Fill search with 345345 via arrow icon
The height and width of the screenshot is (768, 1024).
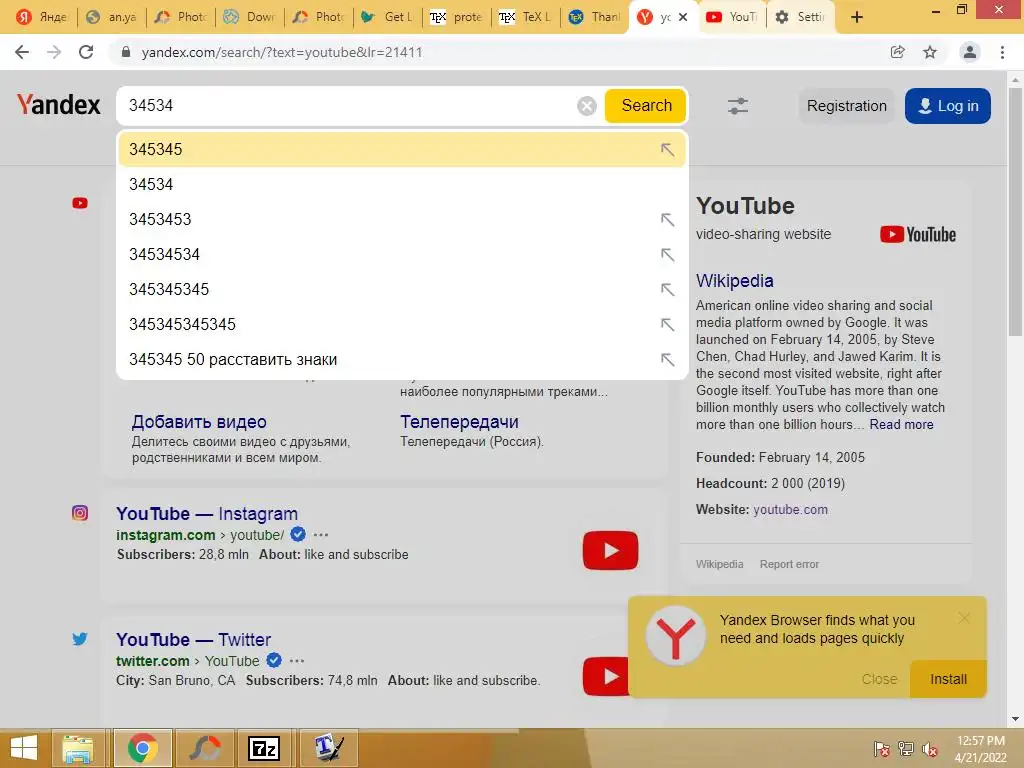coord(667,150)
